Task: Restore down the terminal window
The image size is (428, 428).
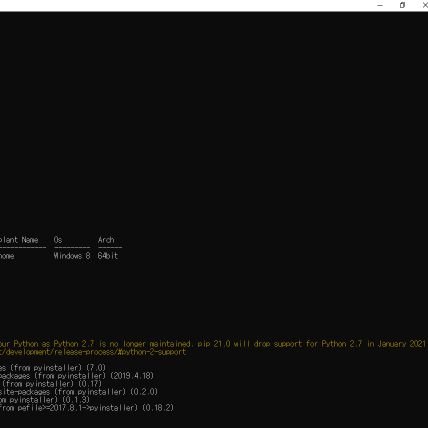Action: 402,5
